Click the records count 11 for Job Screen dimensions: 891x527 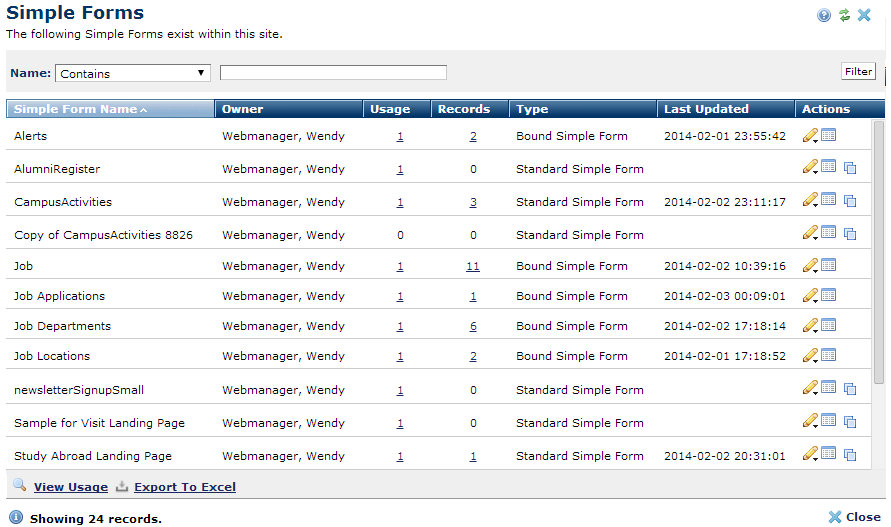[x=473, y=266]
